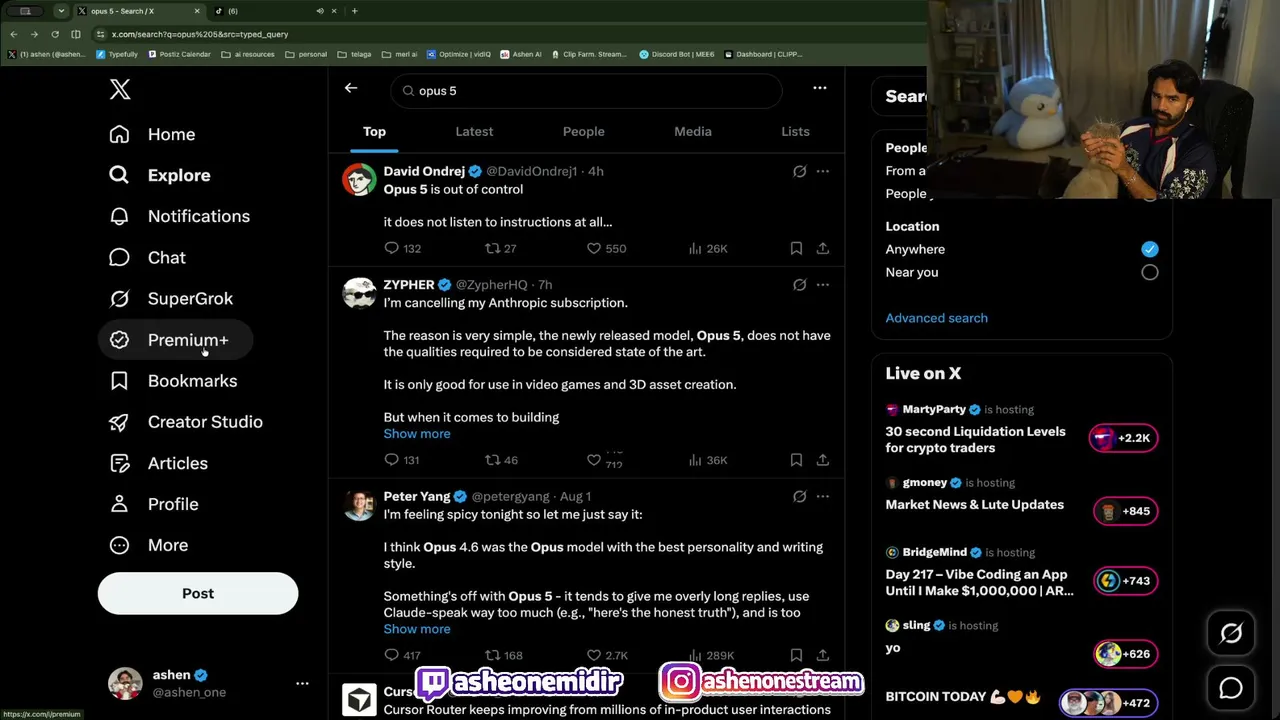Open the floating chat drawer button
Viewport: 1280px width, 720px height.
pos(1231,688)
